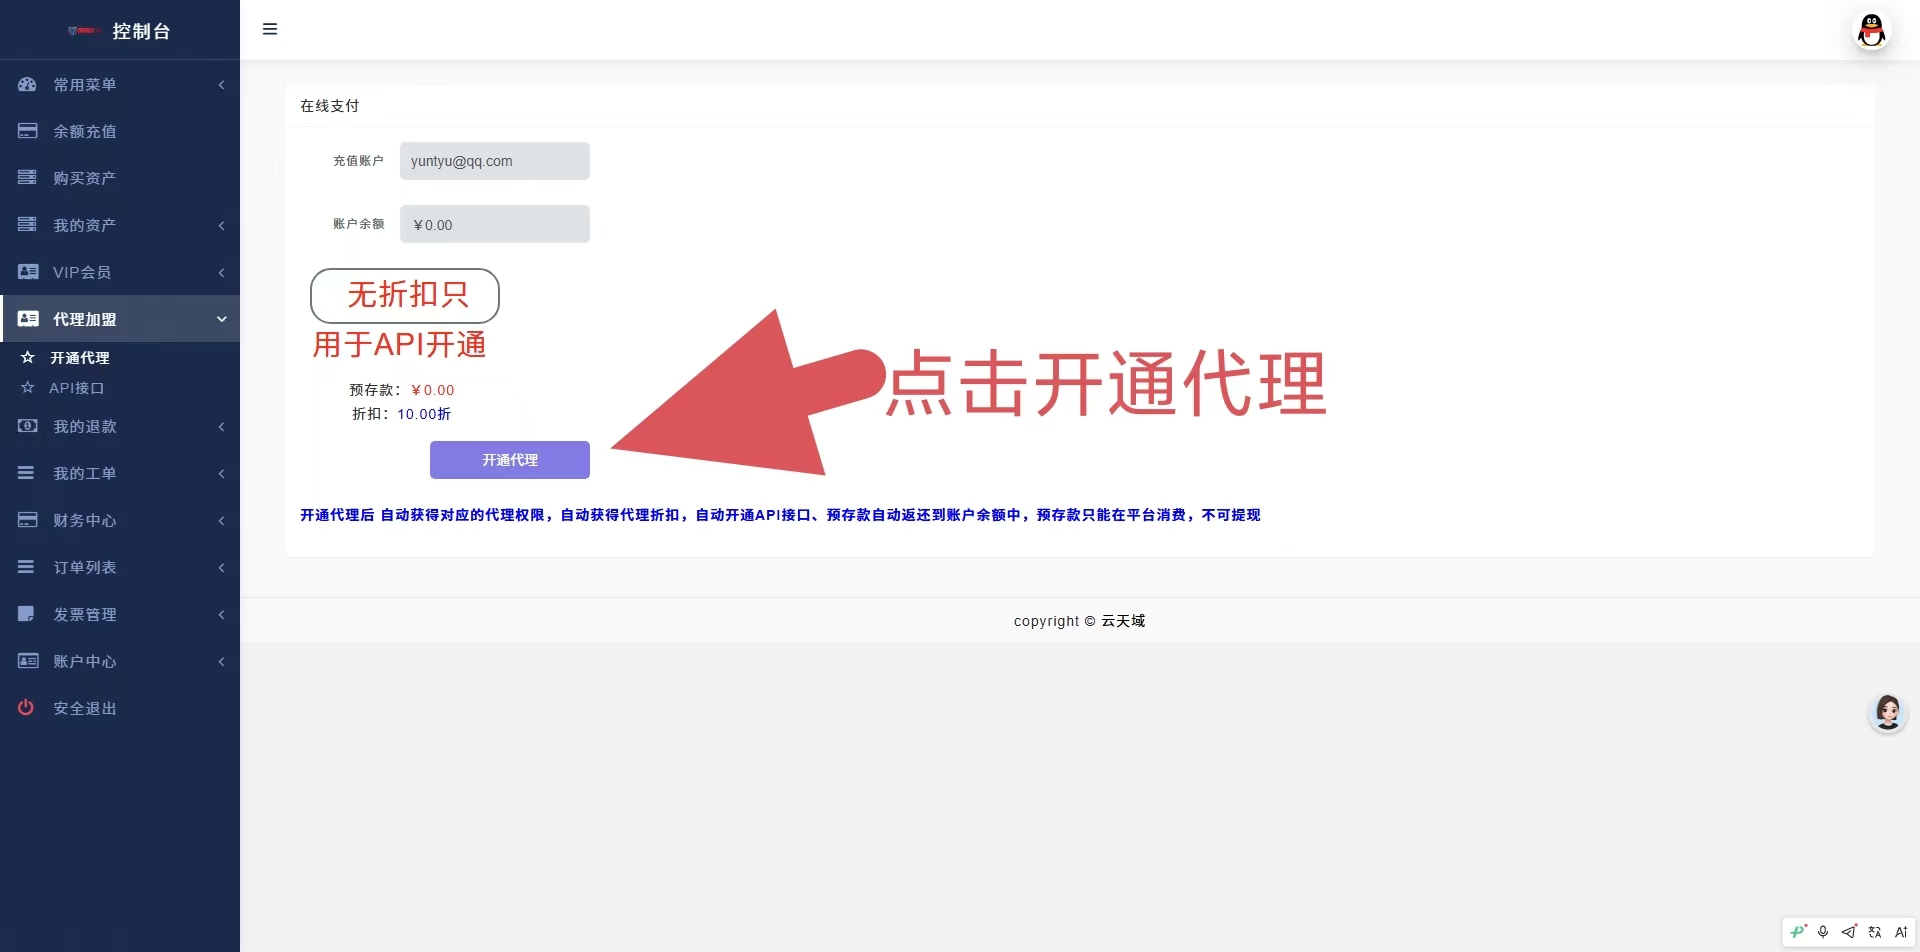Click the star icon beside API接口
Viewport: 1920px width, 952px height.
pos(28,388)
